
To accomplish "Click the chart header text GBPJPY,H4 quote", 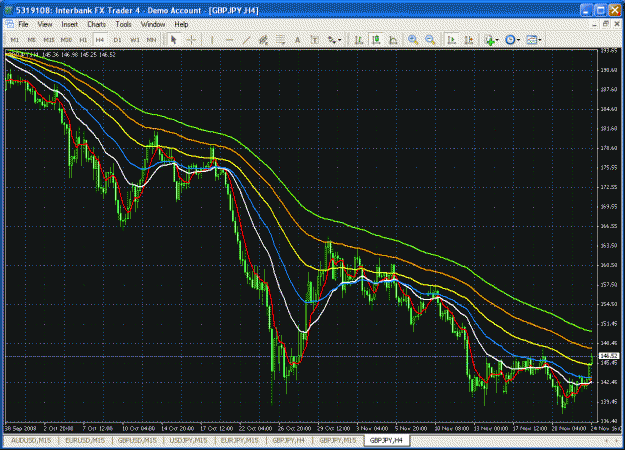I will (62, 55).
